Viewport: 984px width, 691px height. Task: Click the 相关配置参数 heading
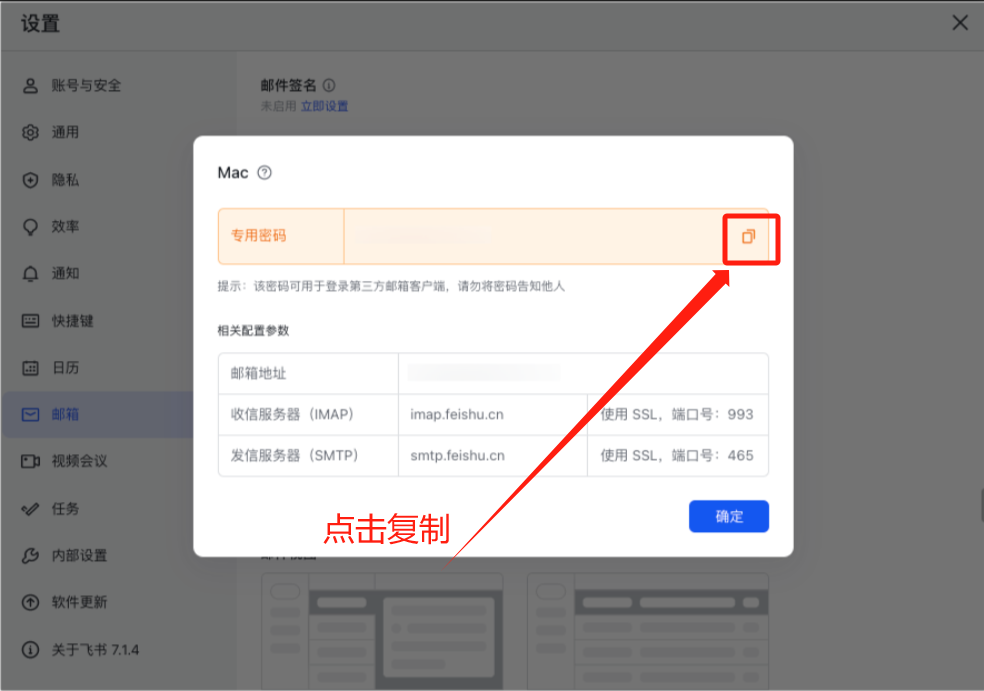pos(253,330)
